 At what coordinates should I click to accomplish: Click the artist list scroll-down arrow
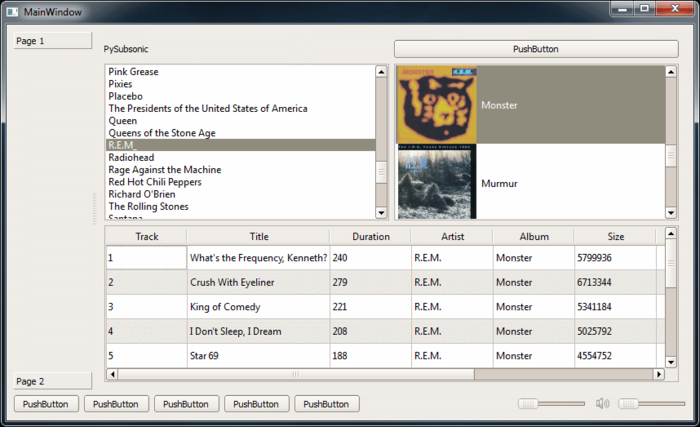click(x=381, y=213)
